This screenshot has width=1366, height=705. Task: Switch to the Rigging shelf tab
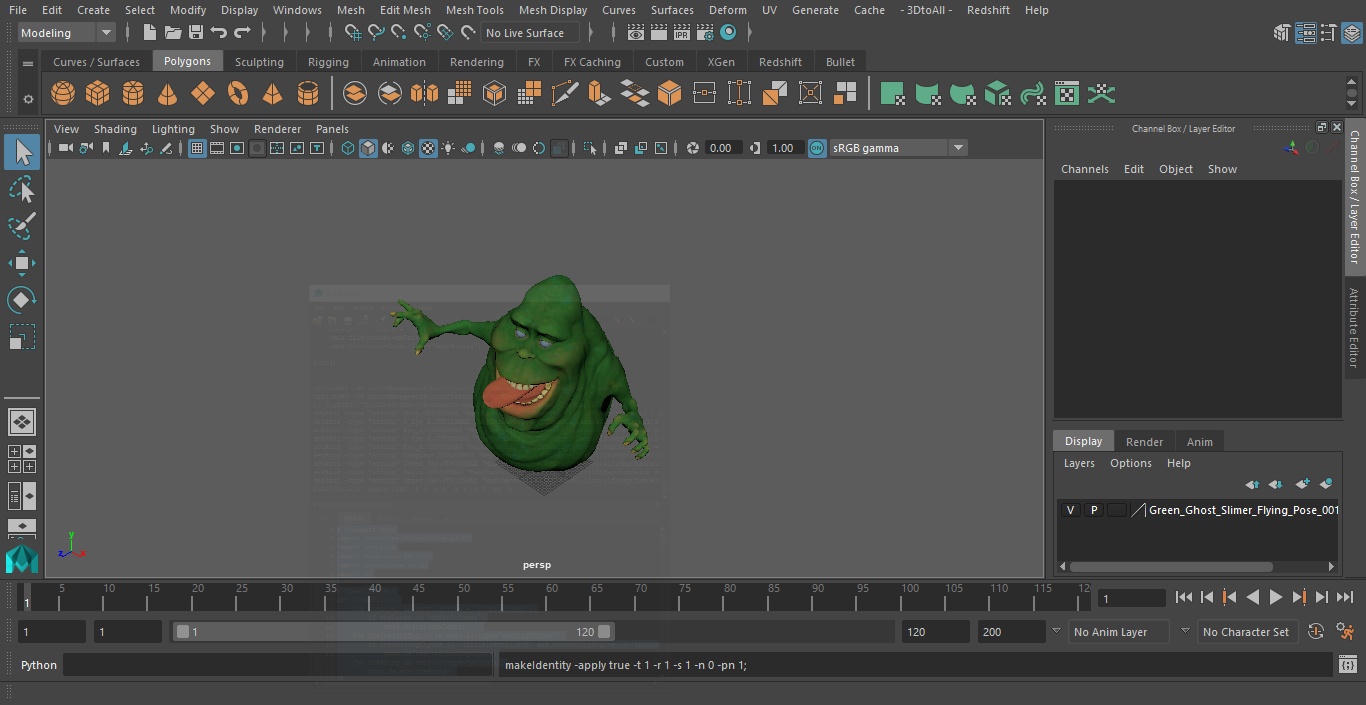pyautogui.click(x=328, y=62)
